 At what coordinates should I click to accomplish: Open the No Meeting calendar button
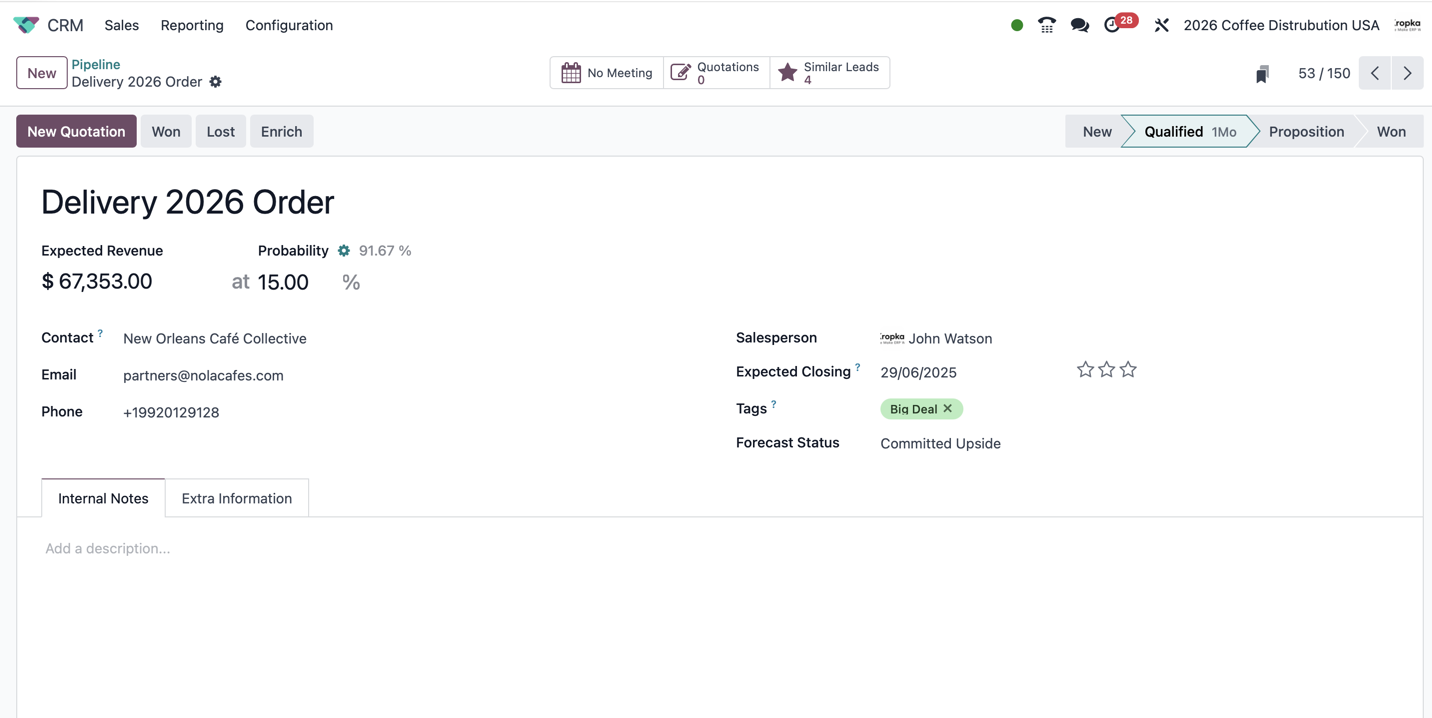(607, 73)
